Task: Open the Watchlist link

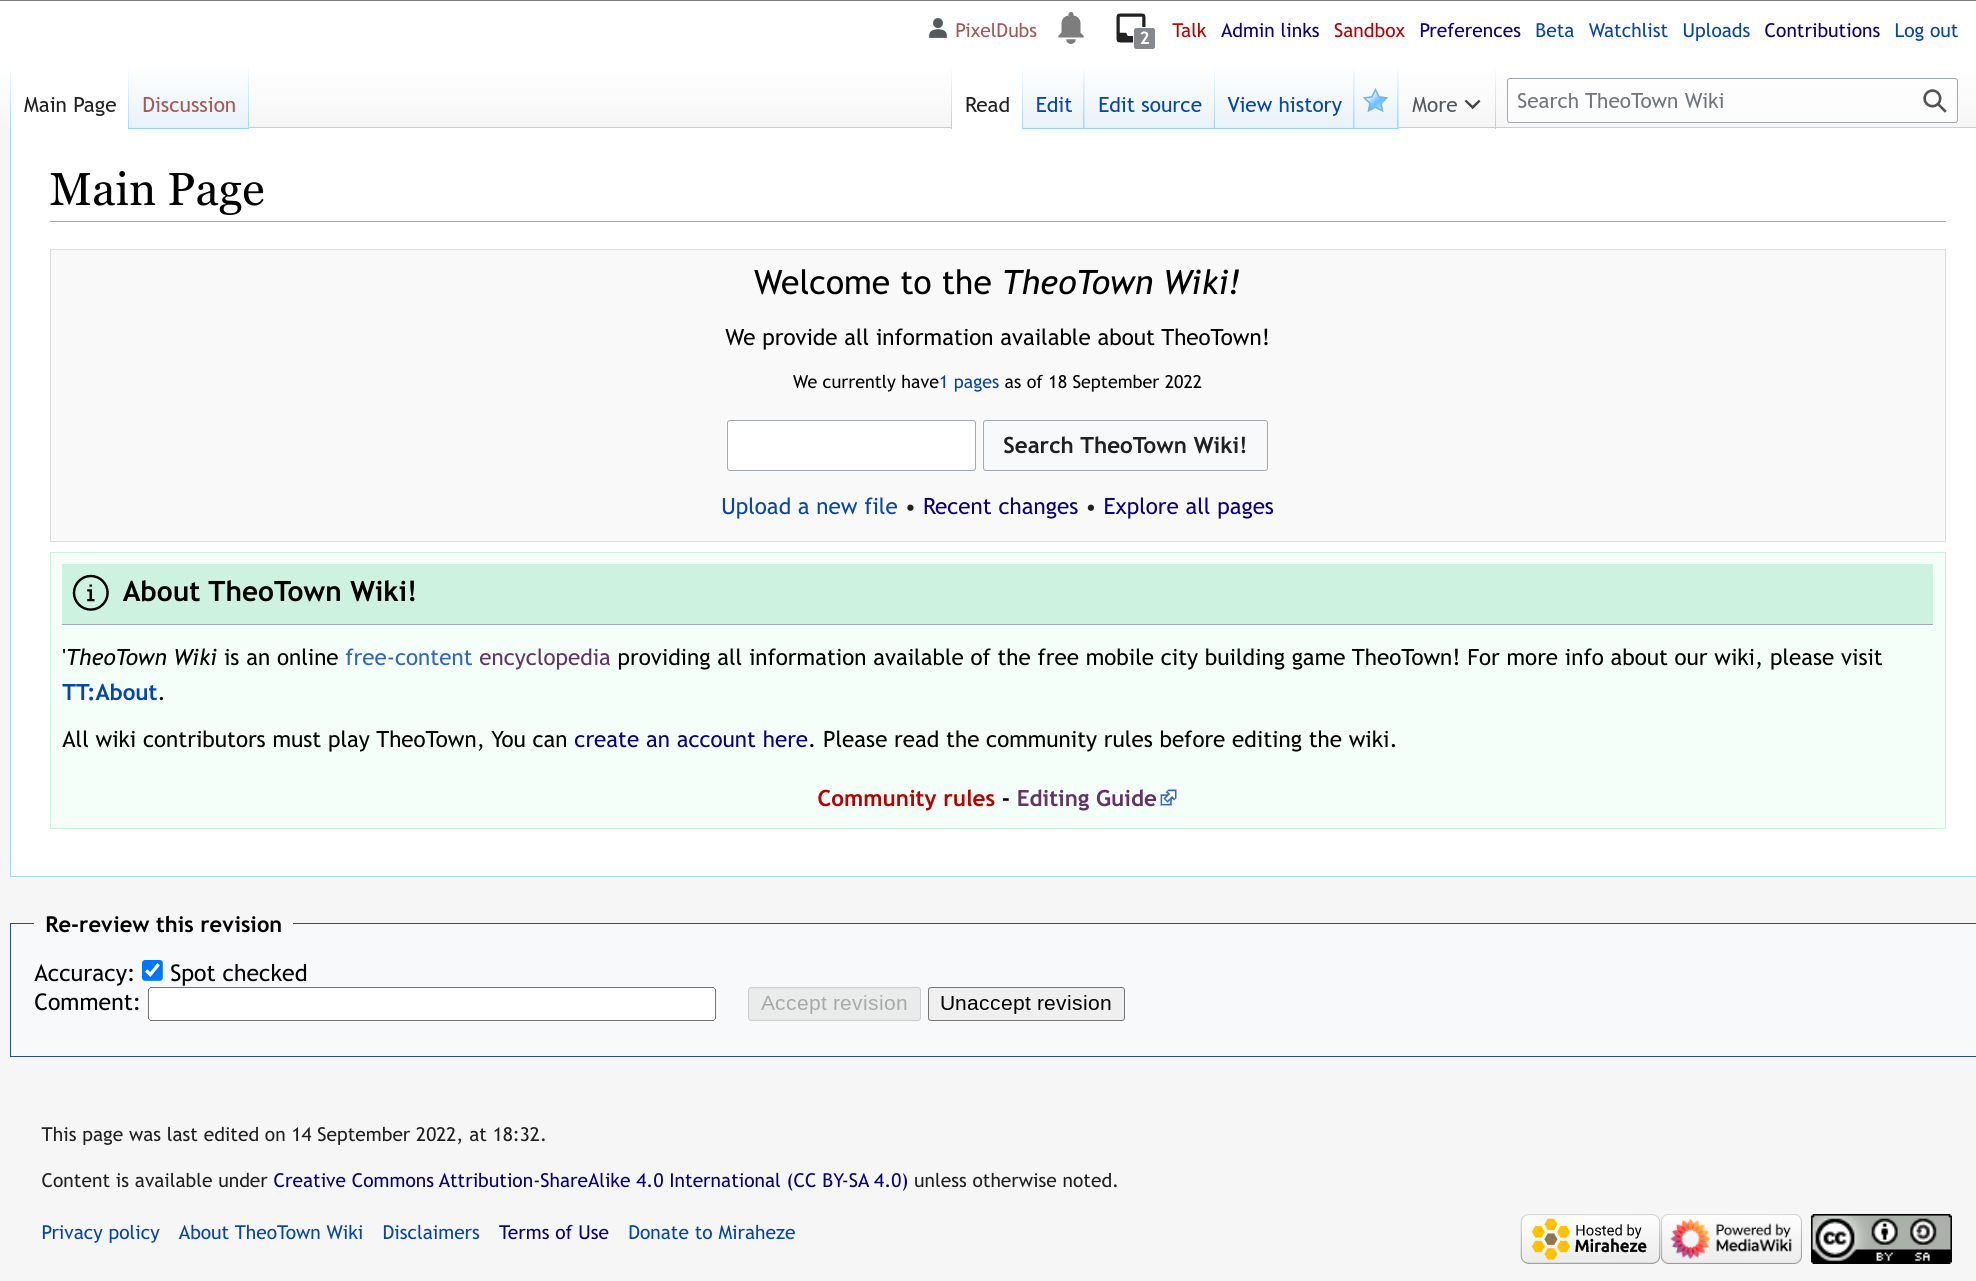Action: 1628,31
